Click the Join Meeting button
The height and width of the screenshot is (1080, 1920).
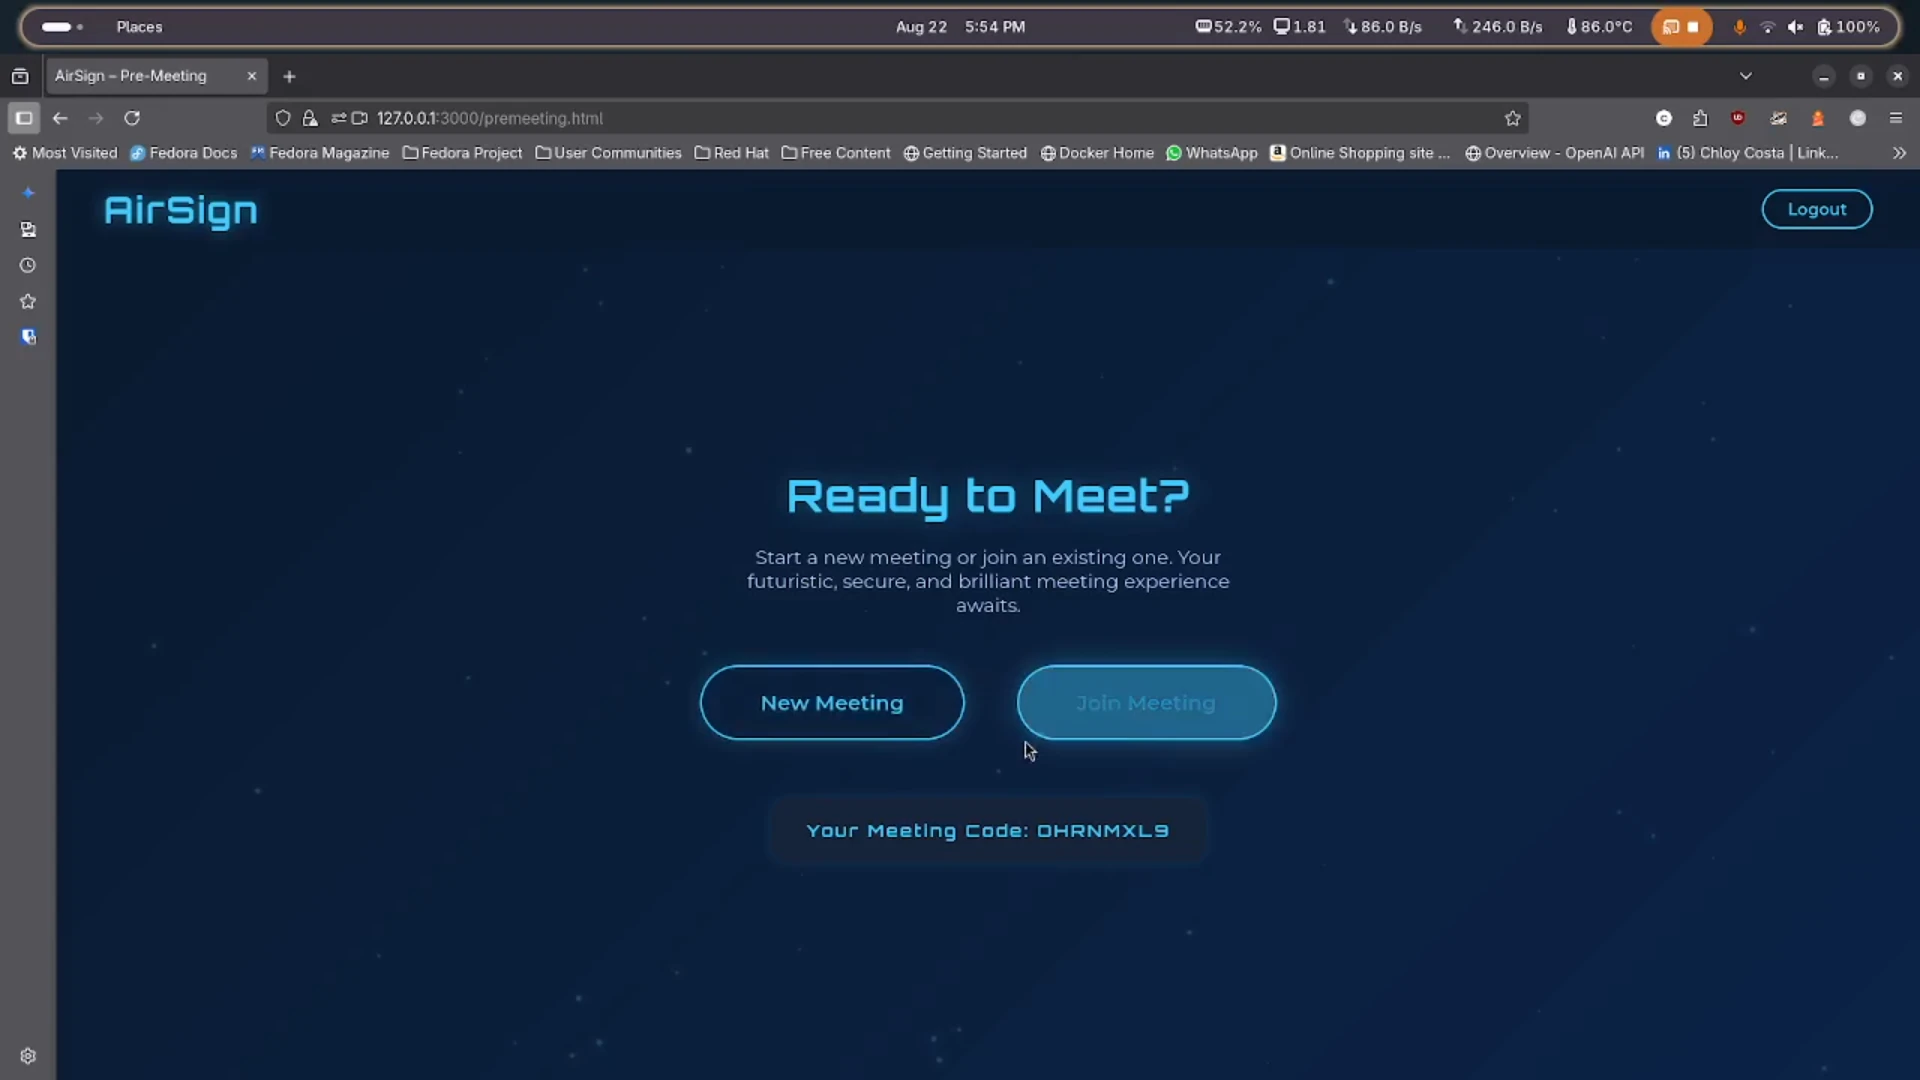1146,702
